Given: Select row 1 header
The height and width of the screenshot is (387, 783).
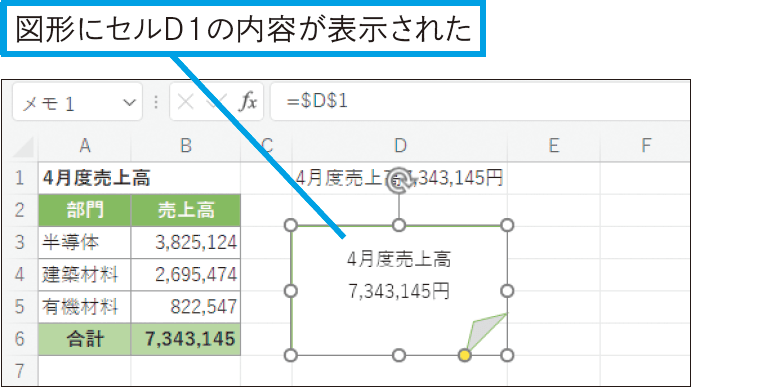Looking at the screenshot, I should pos(19,178).
